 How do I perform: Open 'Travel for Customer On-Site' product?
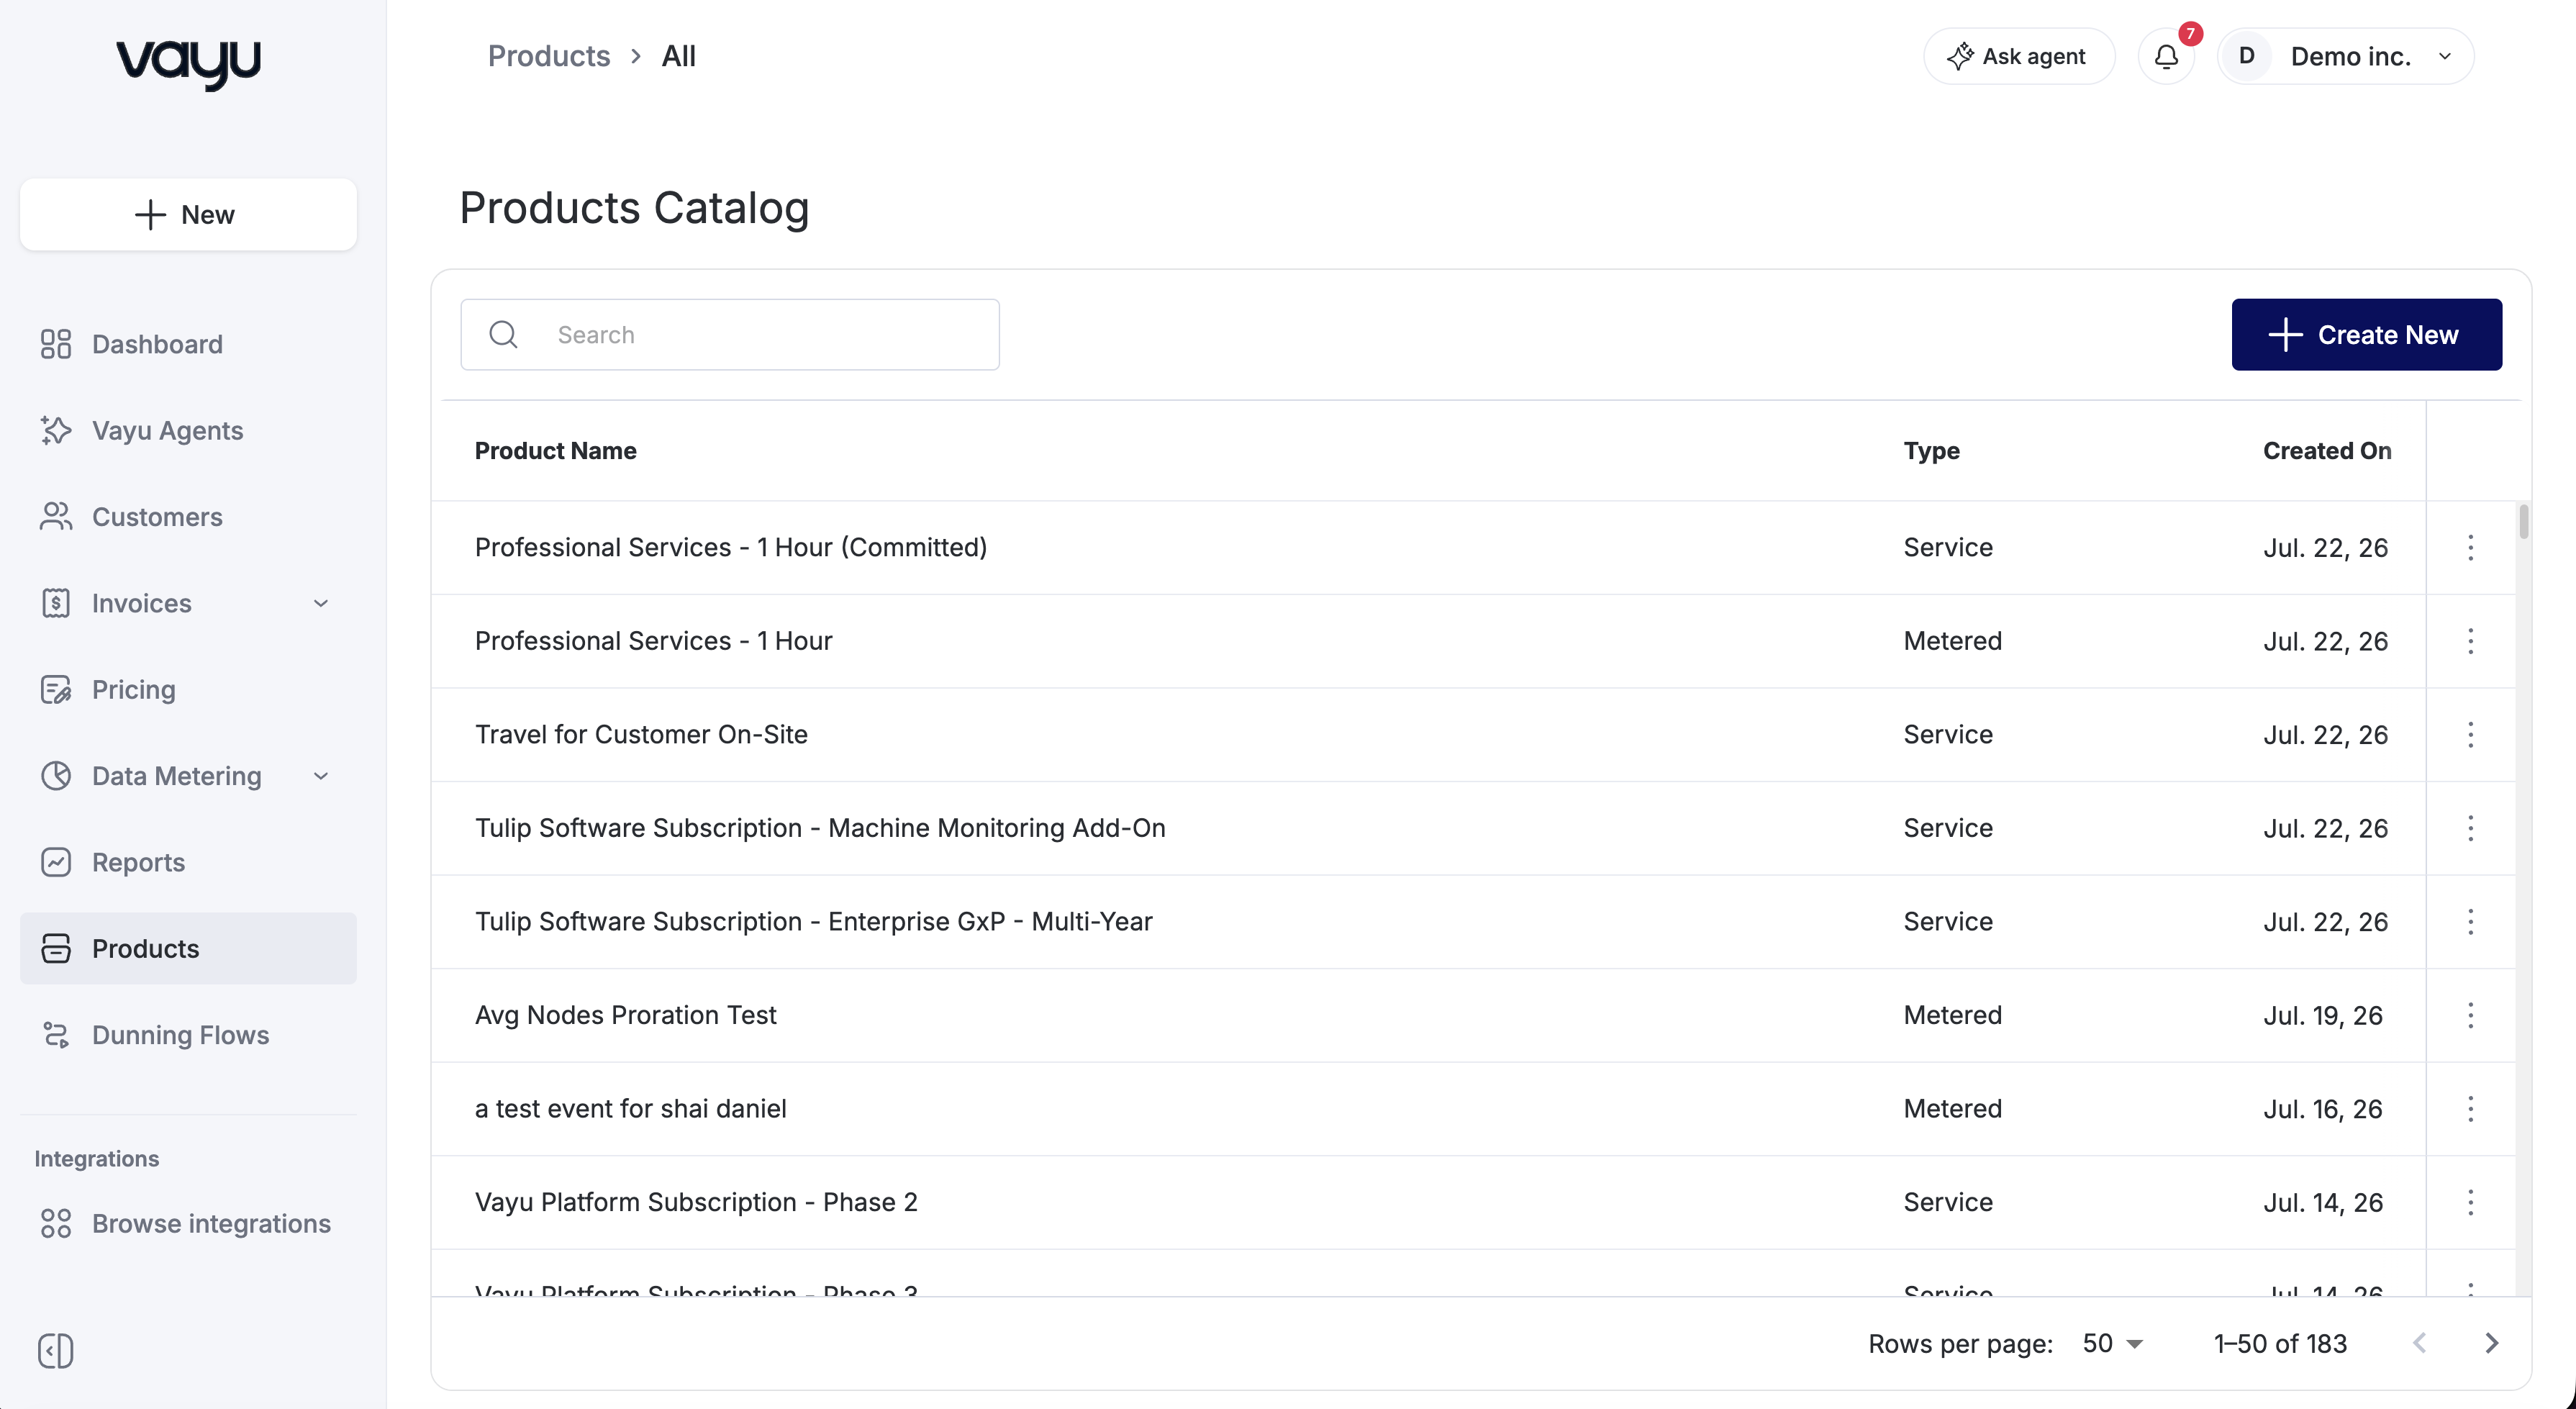tap(641, 734)
